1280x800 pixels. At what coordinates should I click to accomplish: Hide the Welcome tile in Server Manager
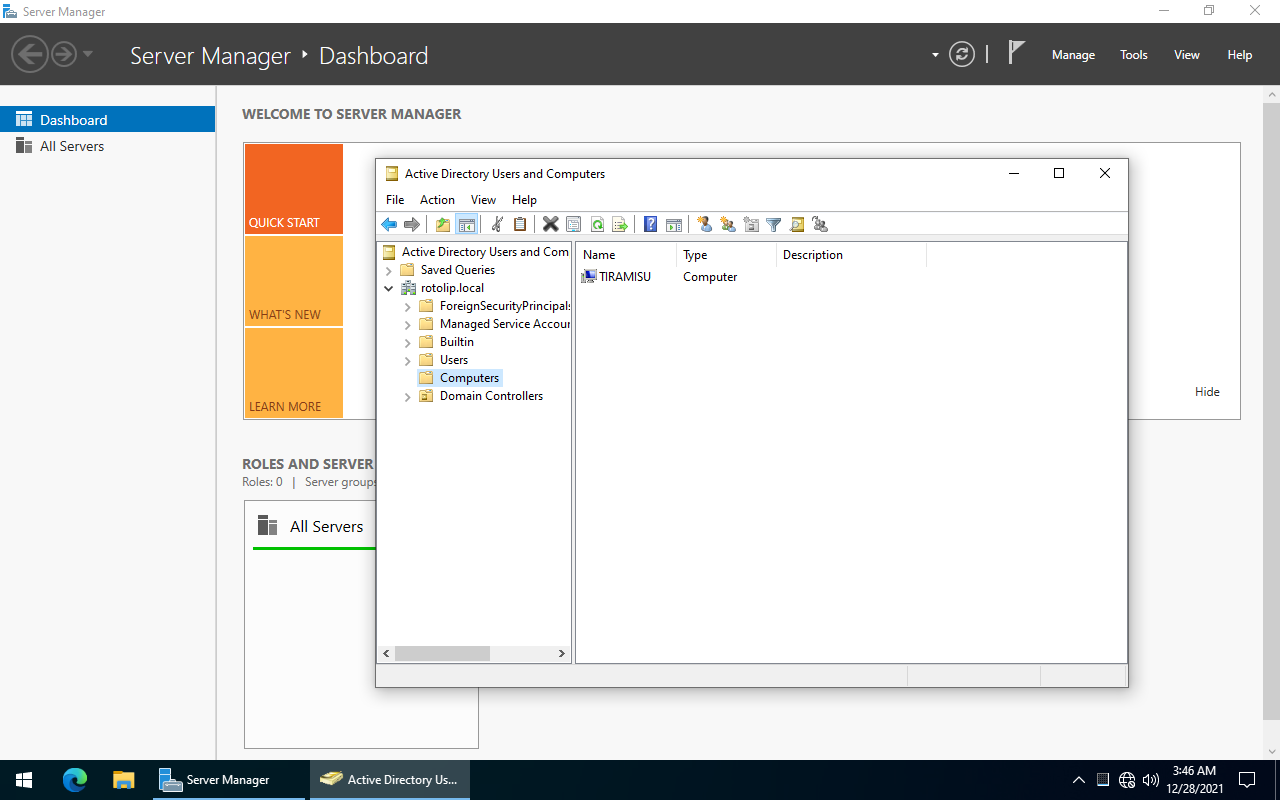pos(1207,391)
